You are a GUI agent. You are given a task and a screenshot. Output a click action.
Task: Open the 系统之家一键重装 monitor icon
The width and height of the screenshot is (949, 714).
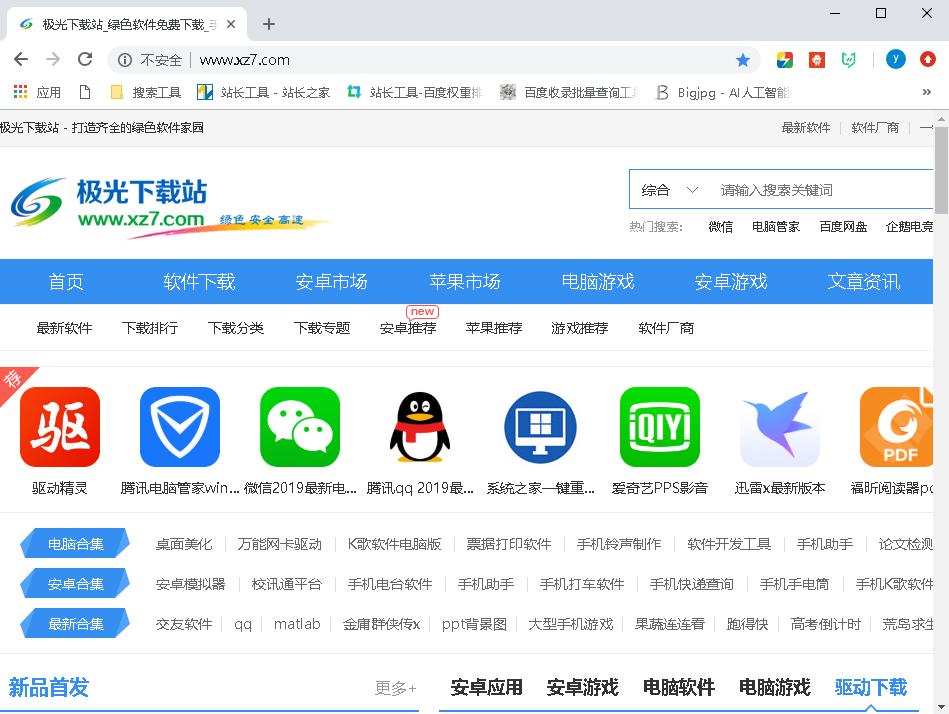tap(539, 426)
